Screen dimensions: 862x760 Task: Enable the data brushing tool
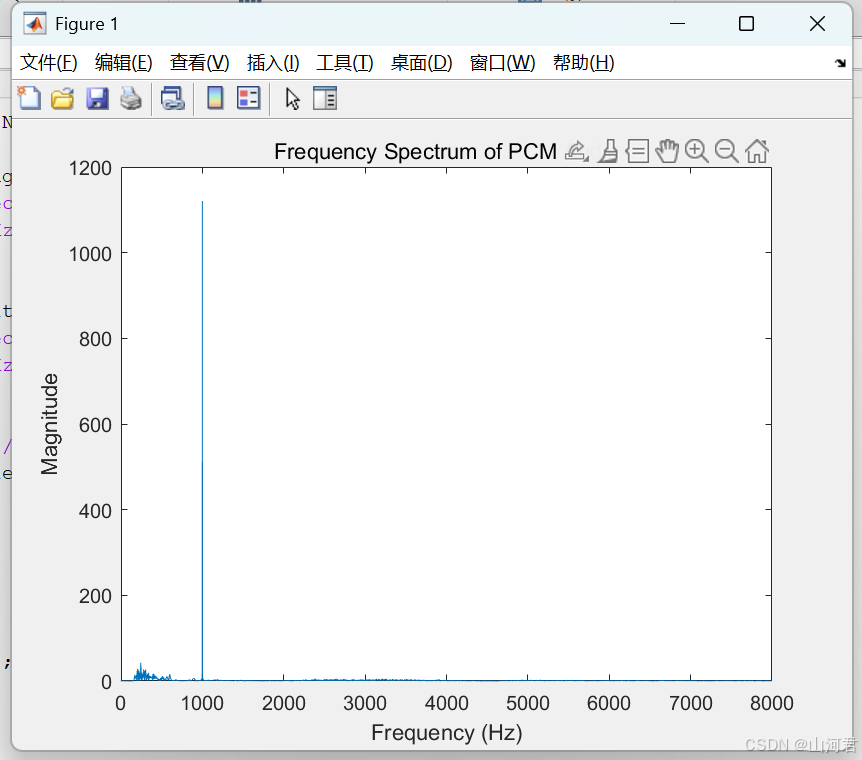click(608, 151)
